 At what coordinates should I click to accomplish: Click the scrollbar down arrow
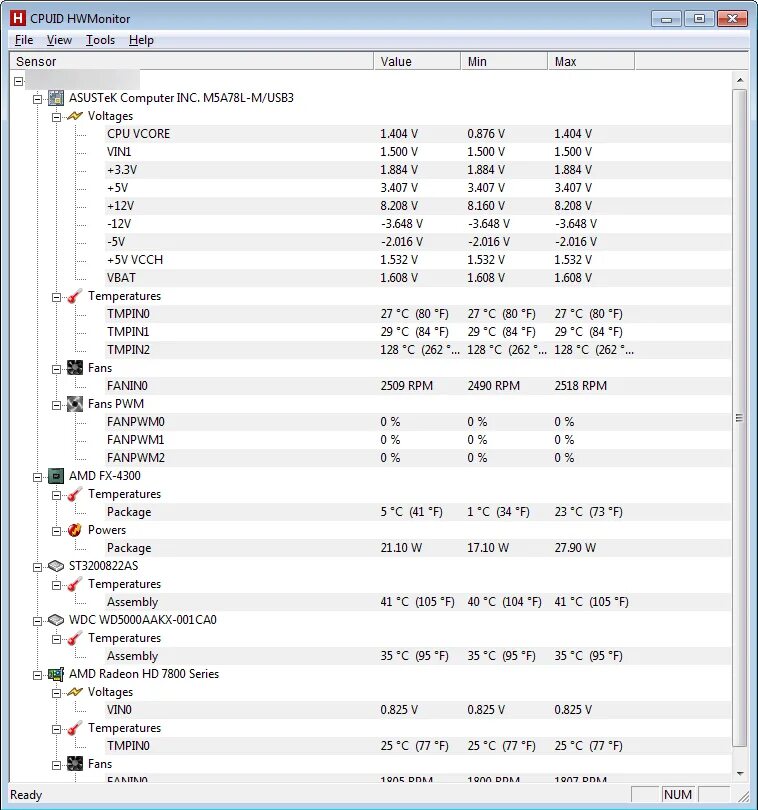(x=740, y=773)
